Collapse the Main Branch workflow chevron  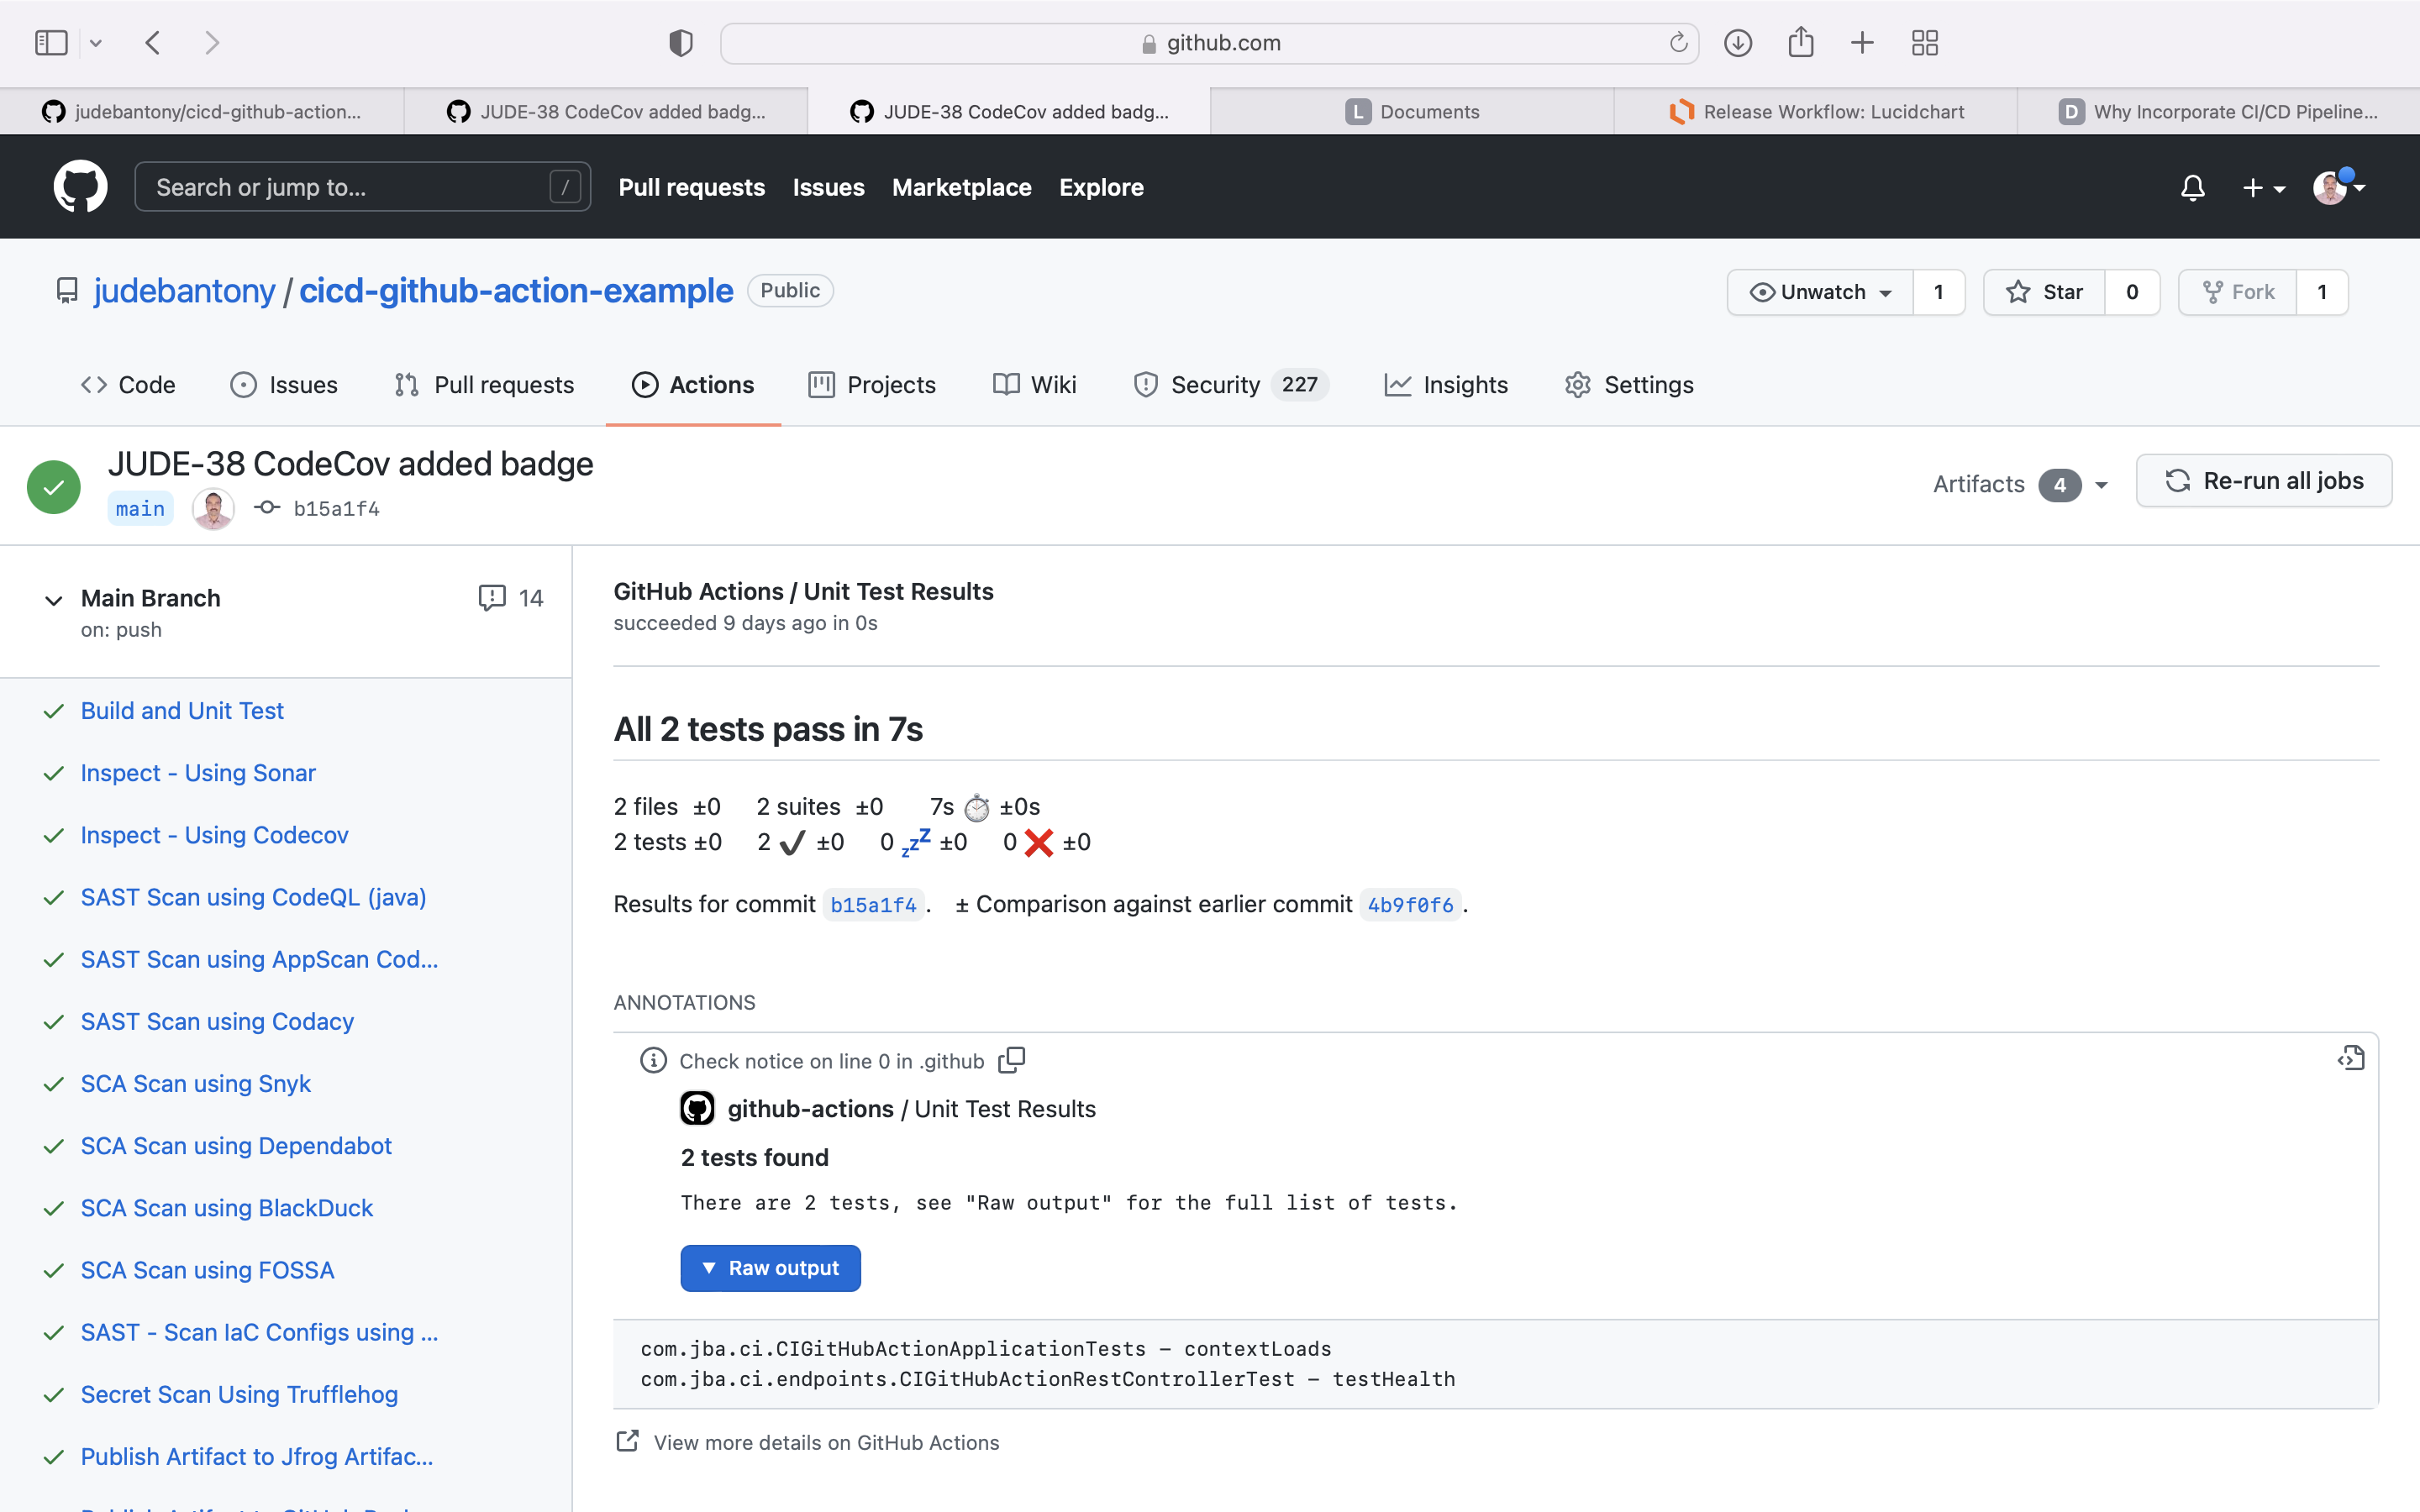(54, 600)
